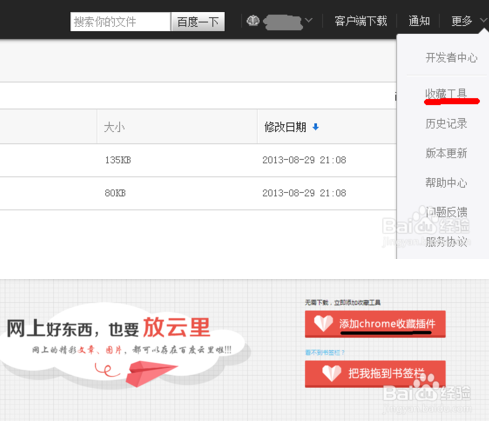Choose 收藏工具 in the dropdown menu
Image resolution: width=489 pixels, height=421 pixels.
pyautogui.click(x=446, y=94)
